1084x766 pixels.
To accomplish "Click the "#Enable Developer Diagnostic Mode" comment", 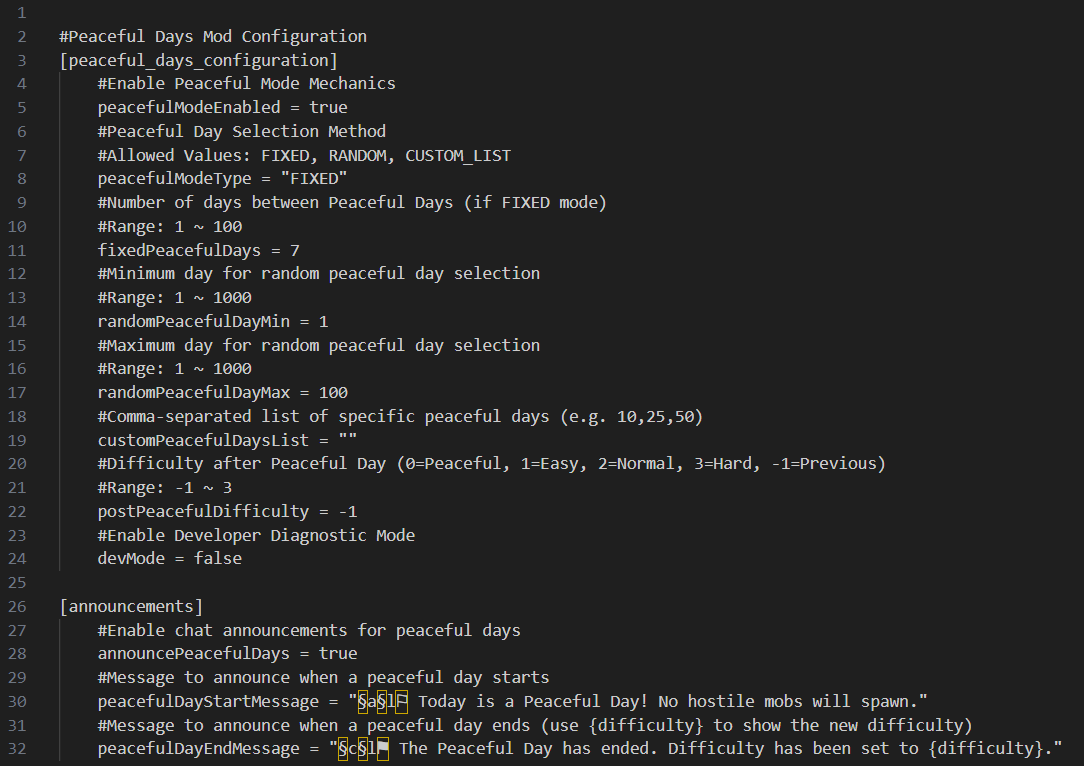I will coord(256,535).
